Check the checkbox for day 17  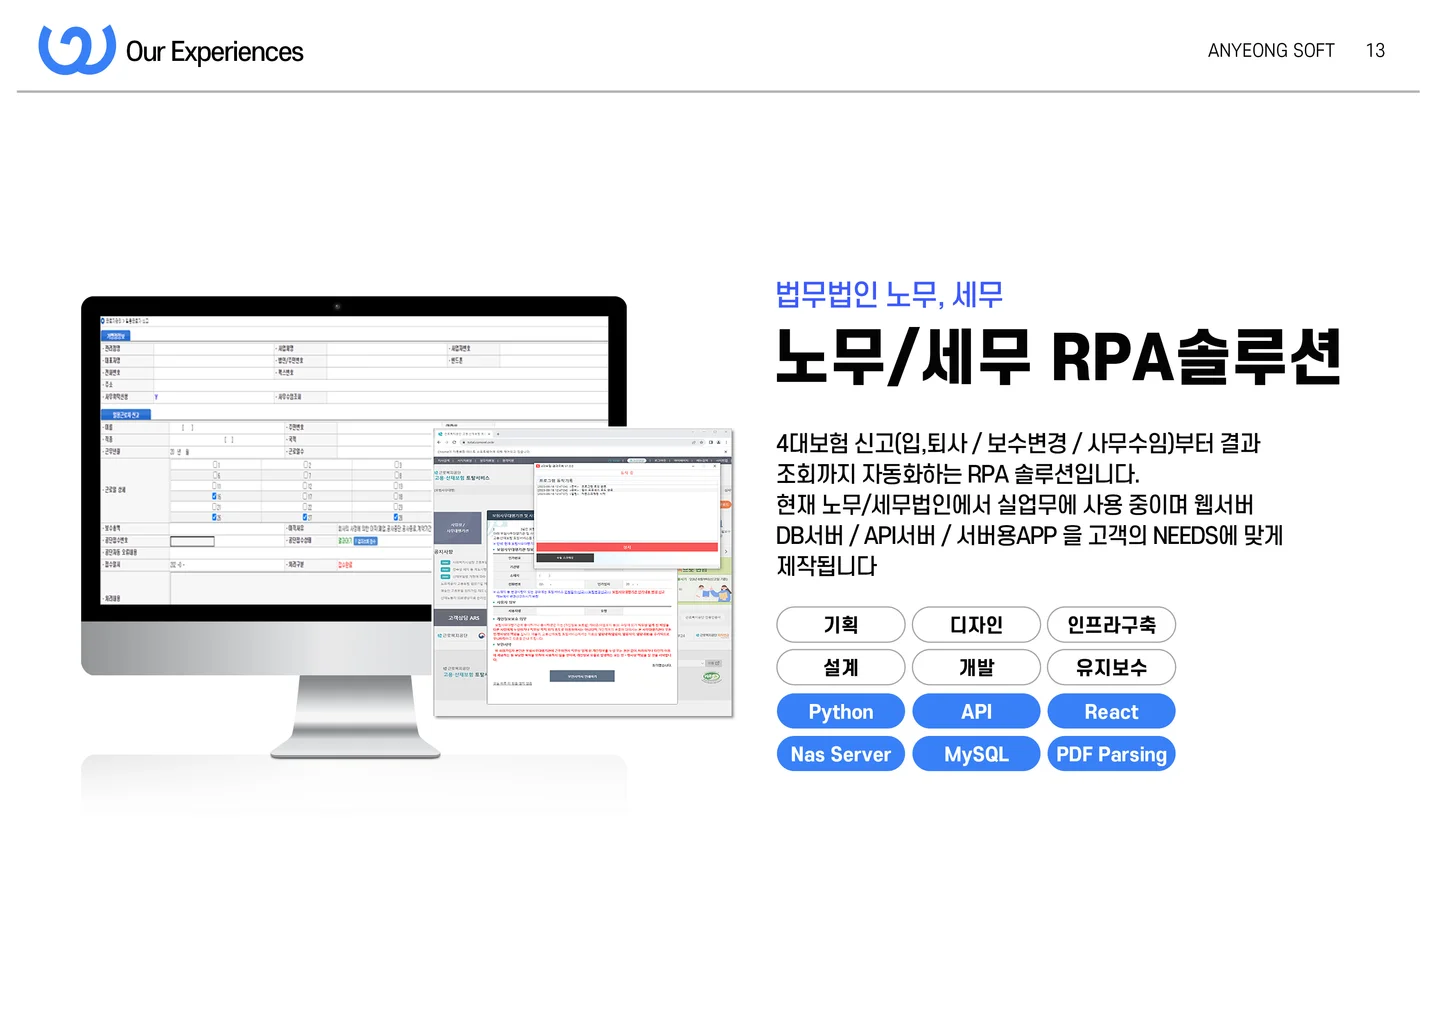pos(306,496)
